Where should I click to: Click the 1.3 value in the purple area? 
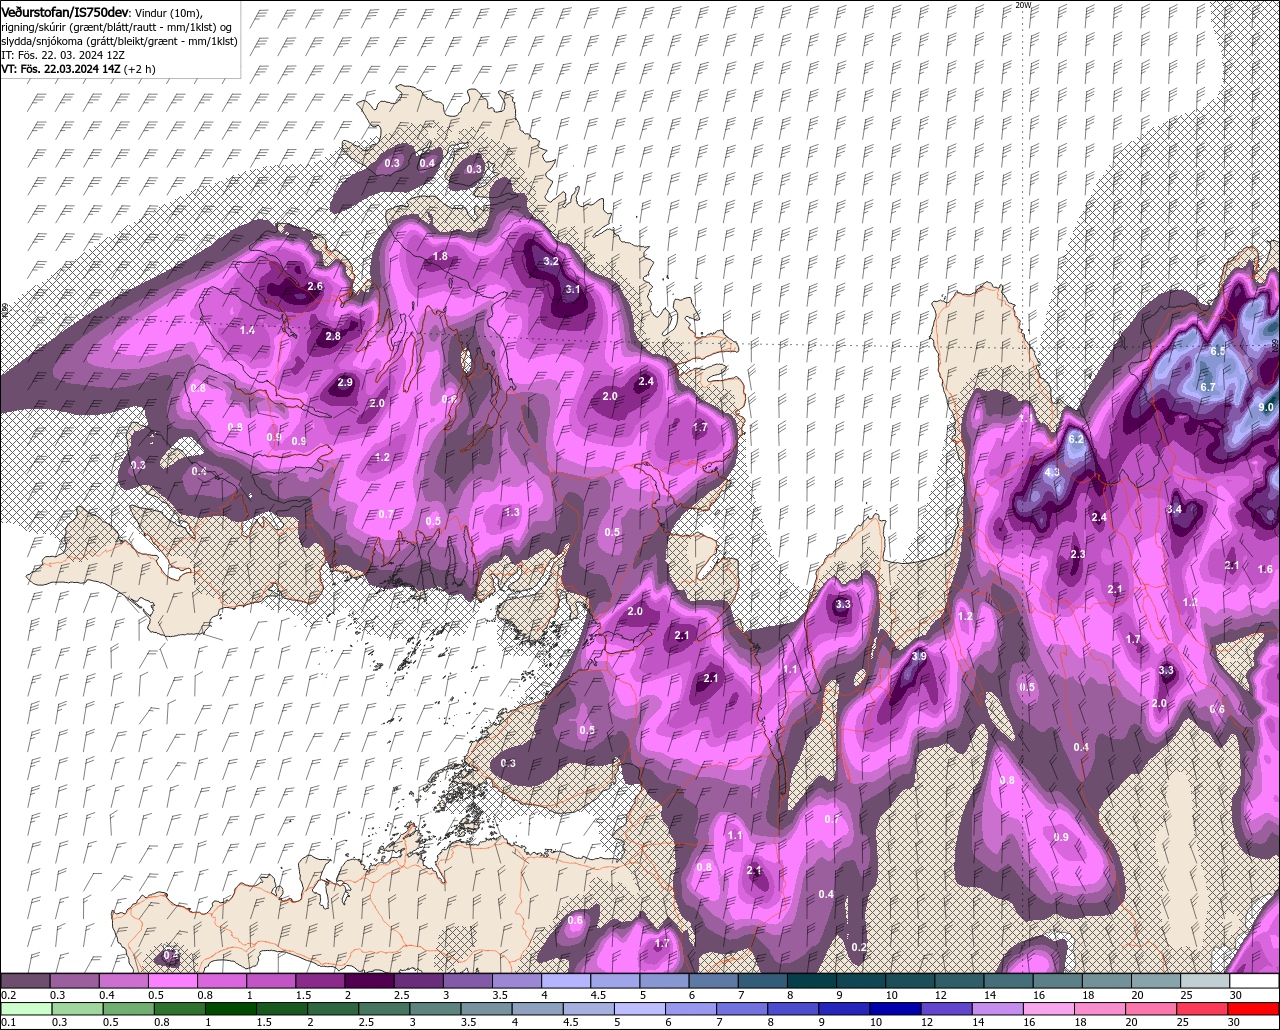(512, 512)
